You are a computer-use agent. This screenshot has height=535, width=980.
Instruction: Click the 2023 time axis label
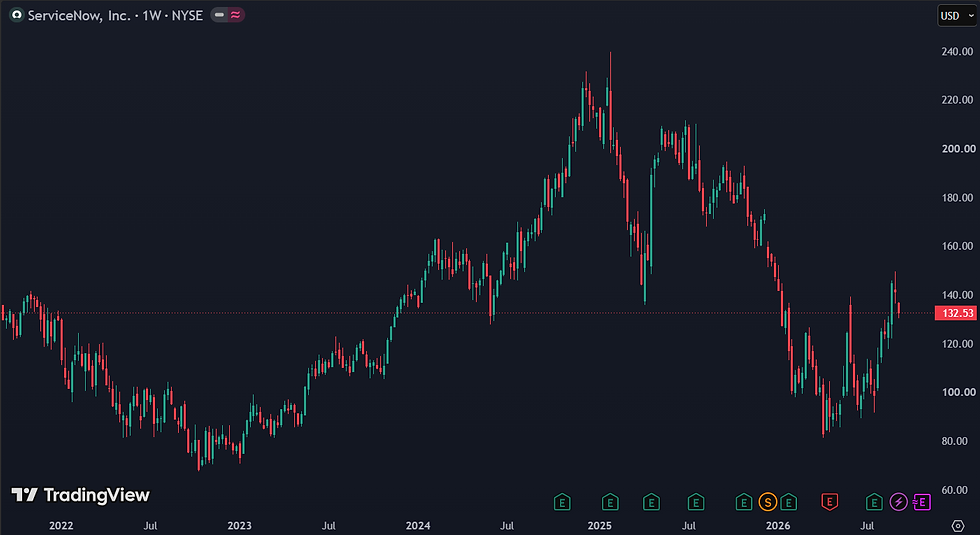239,526
